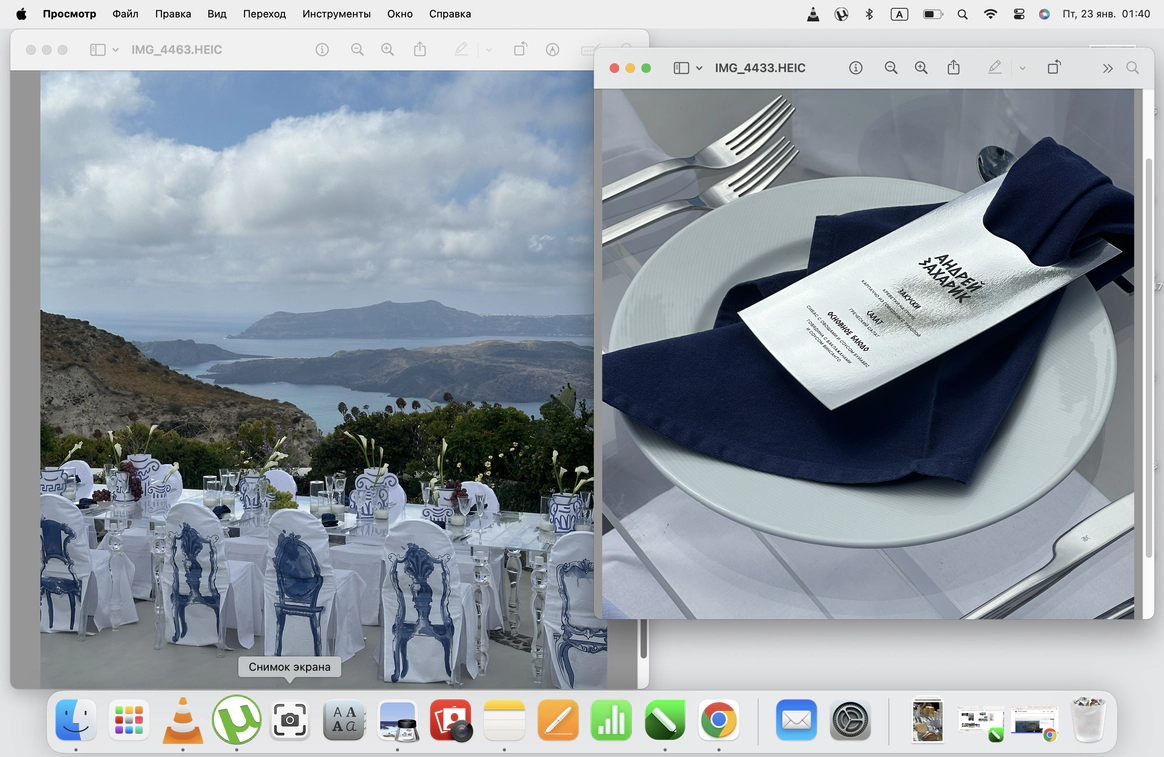Image resolution: width=1164 pixels, height=757 pixels.
Task: Open the Инструменты menu
Action: [x=336, y=14]
